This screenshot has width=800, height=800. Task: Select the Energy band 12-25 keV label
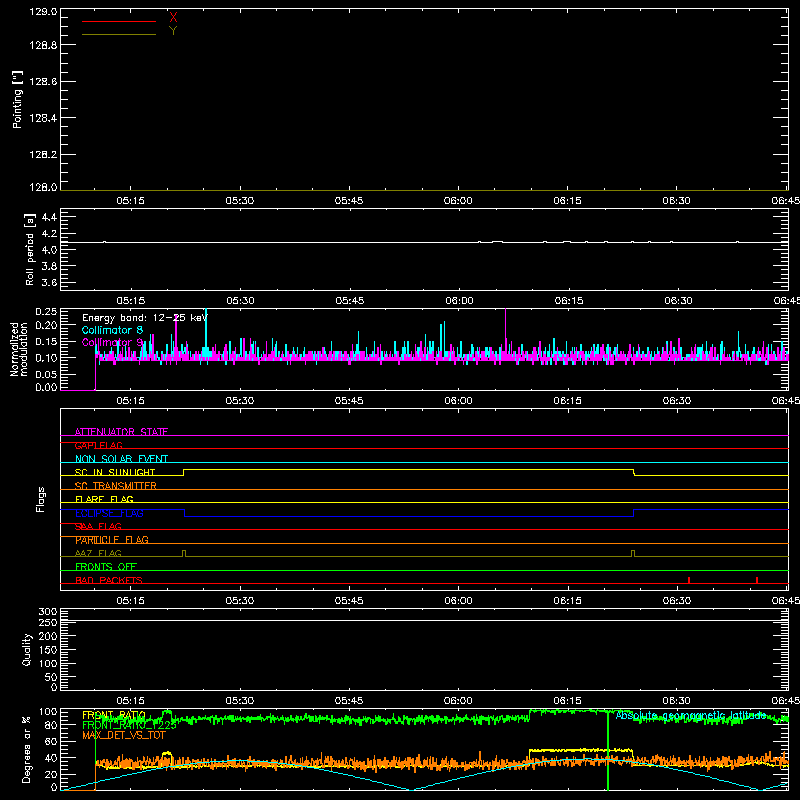point(145,318)
